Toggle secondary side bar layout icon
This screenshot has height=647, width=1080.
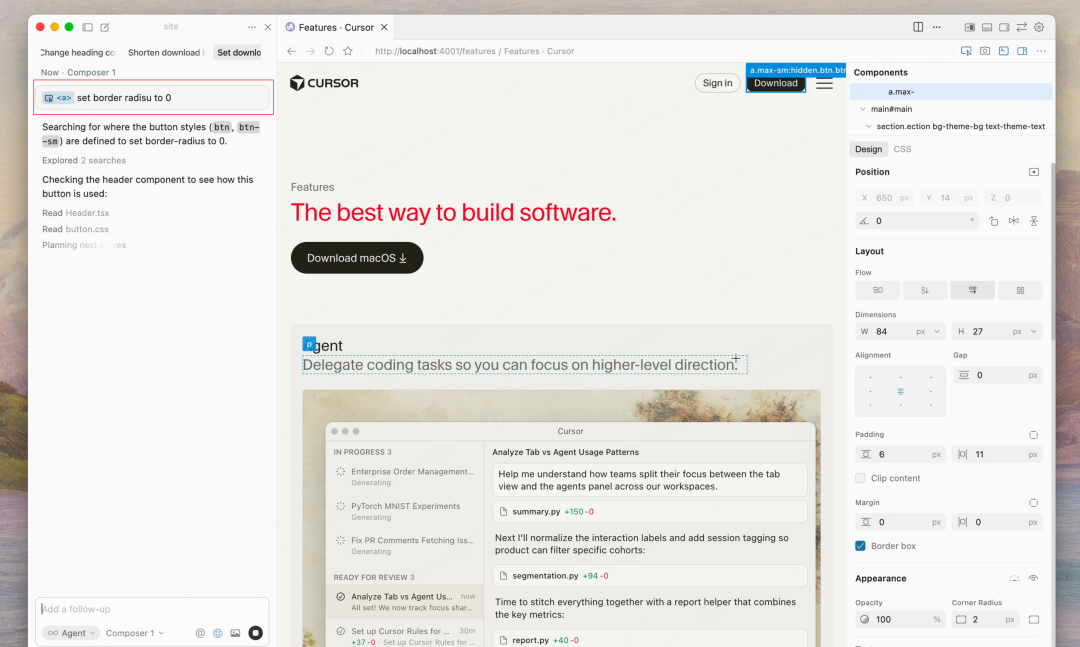tap(1004, 28)
